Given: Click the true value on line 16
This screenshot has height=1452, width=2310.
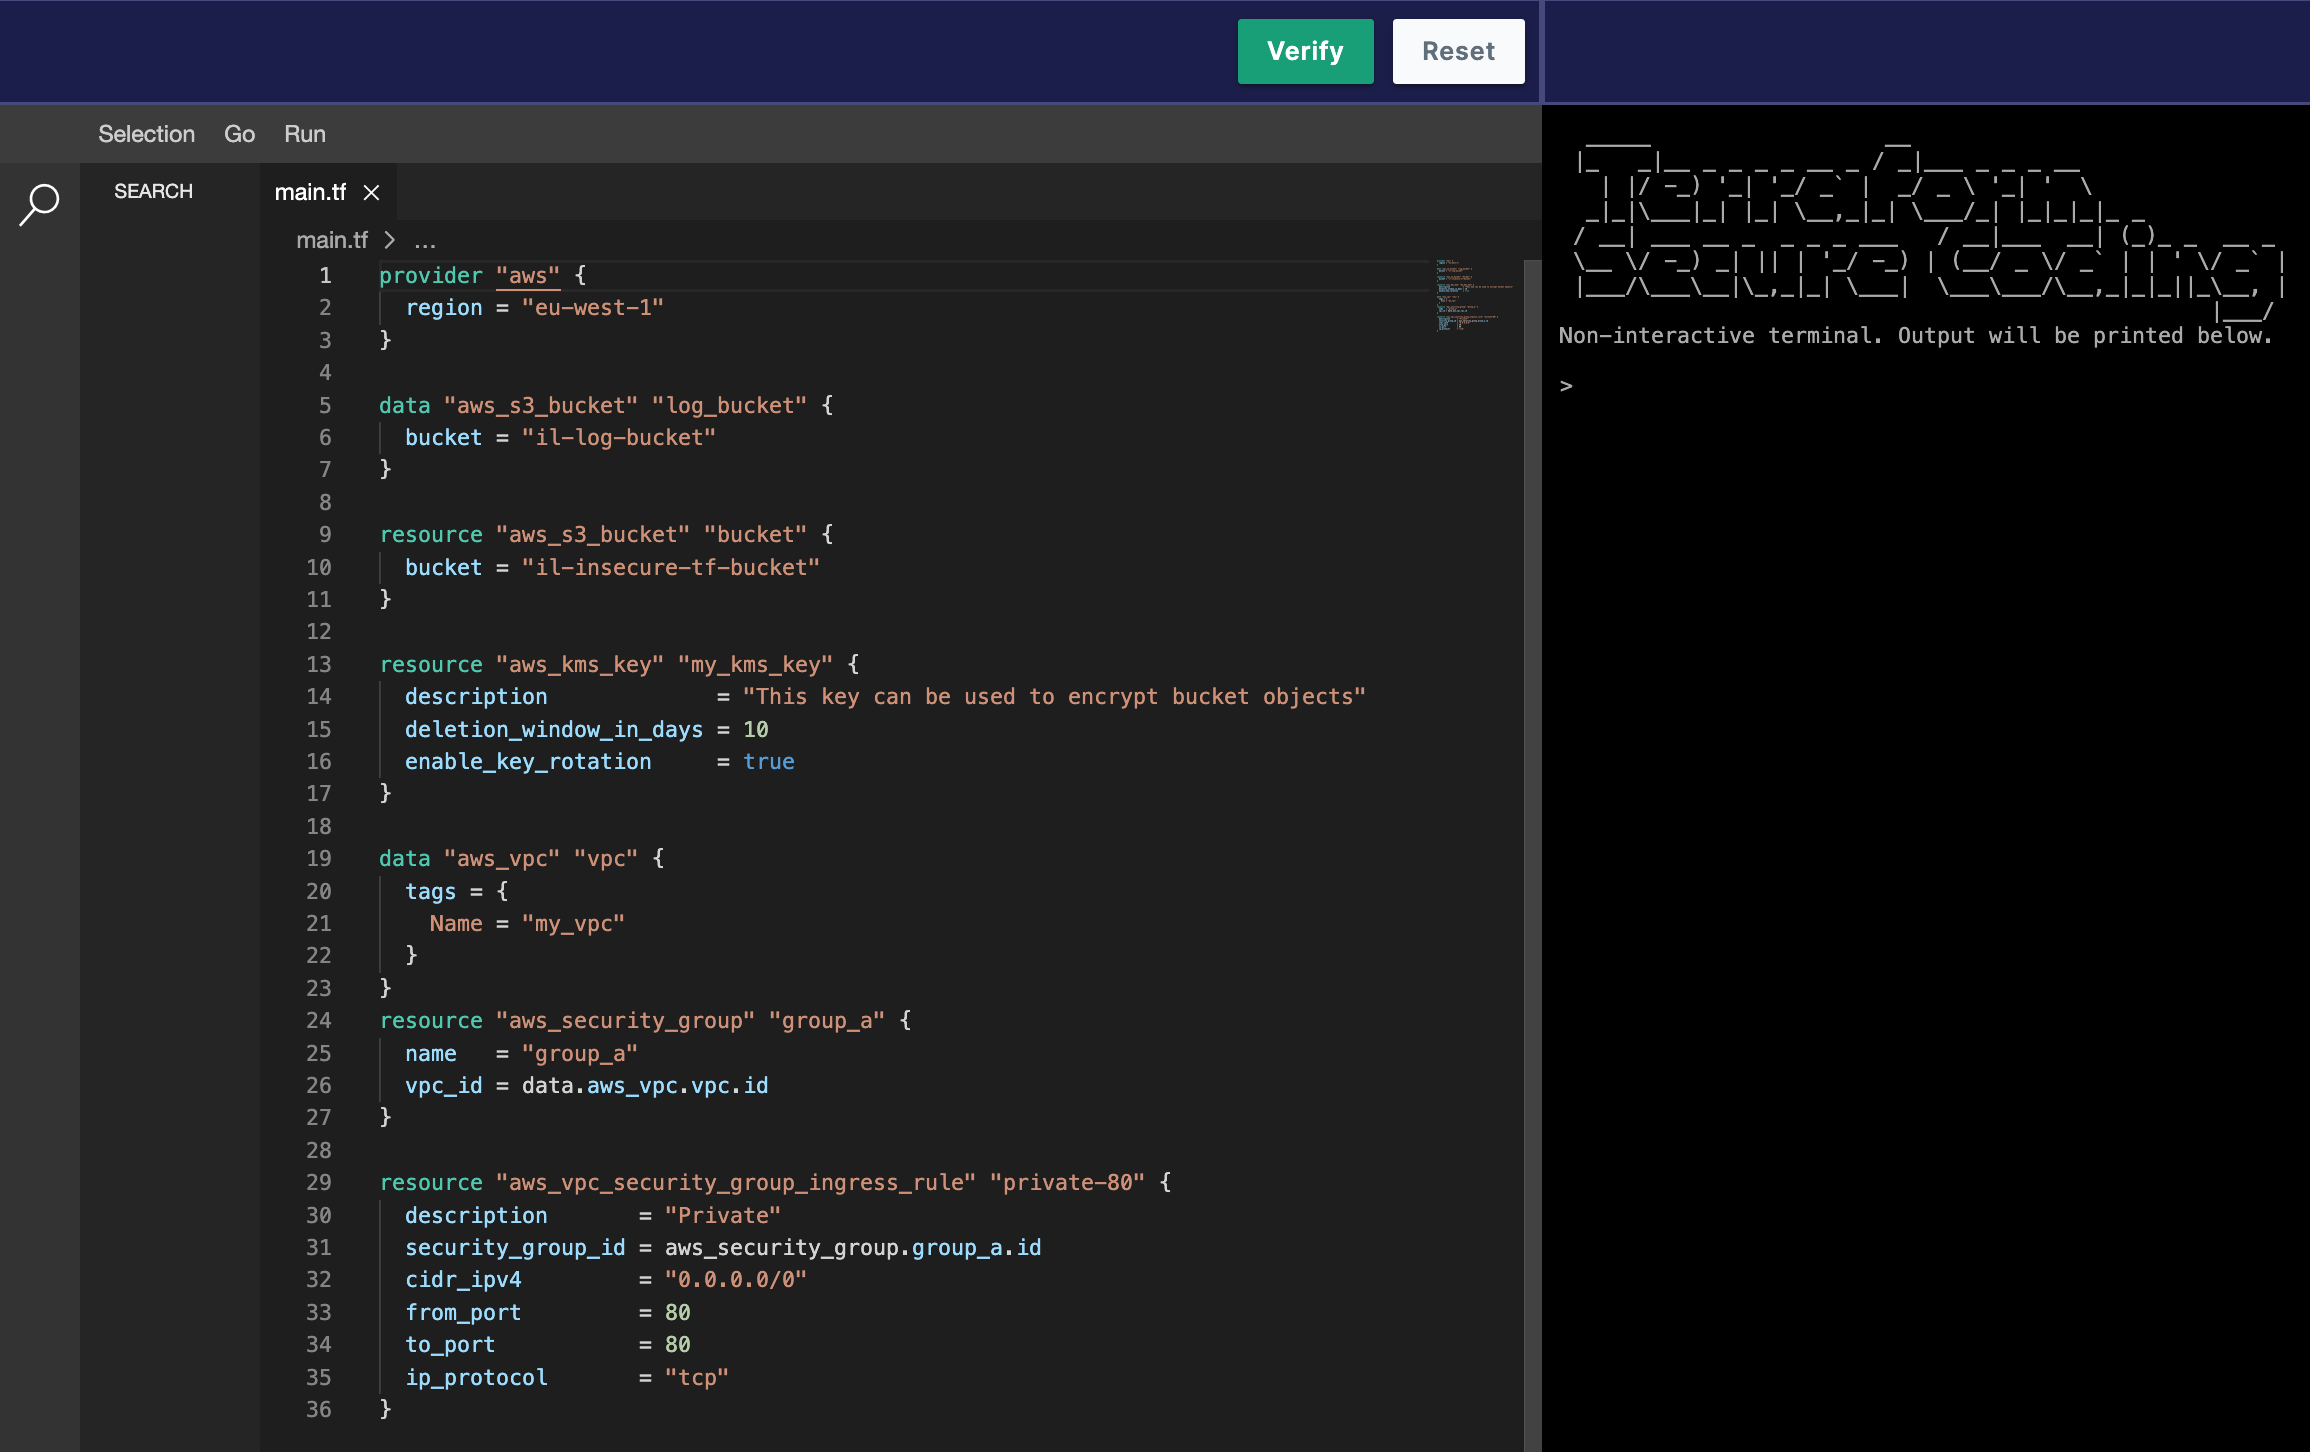Looking at the screenshot, I should (x=768, y=762).
